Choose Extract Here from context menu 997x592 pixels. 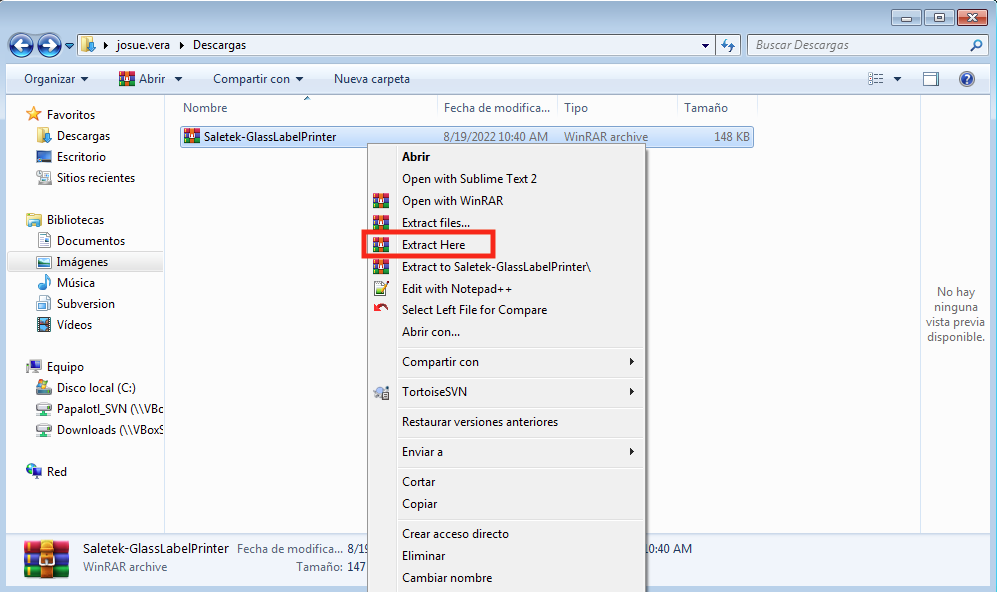click(x=433, y=245)
